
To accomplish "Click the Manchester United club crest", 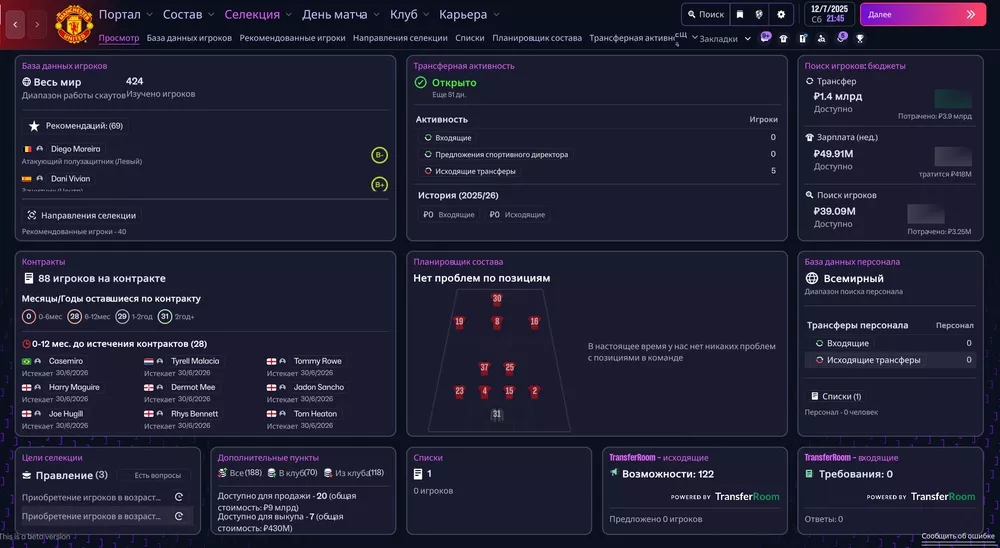I will pyautogui.click(x=73, y=21).
